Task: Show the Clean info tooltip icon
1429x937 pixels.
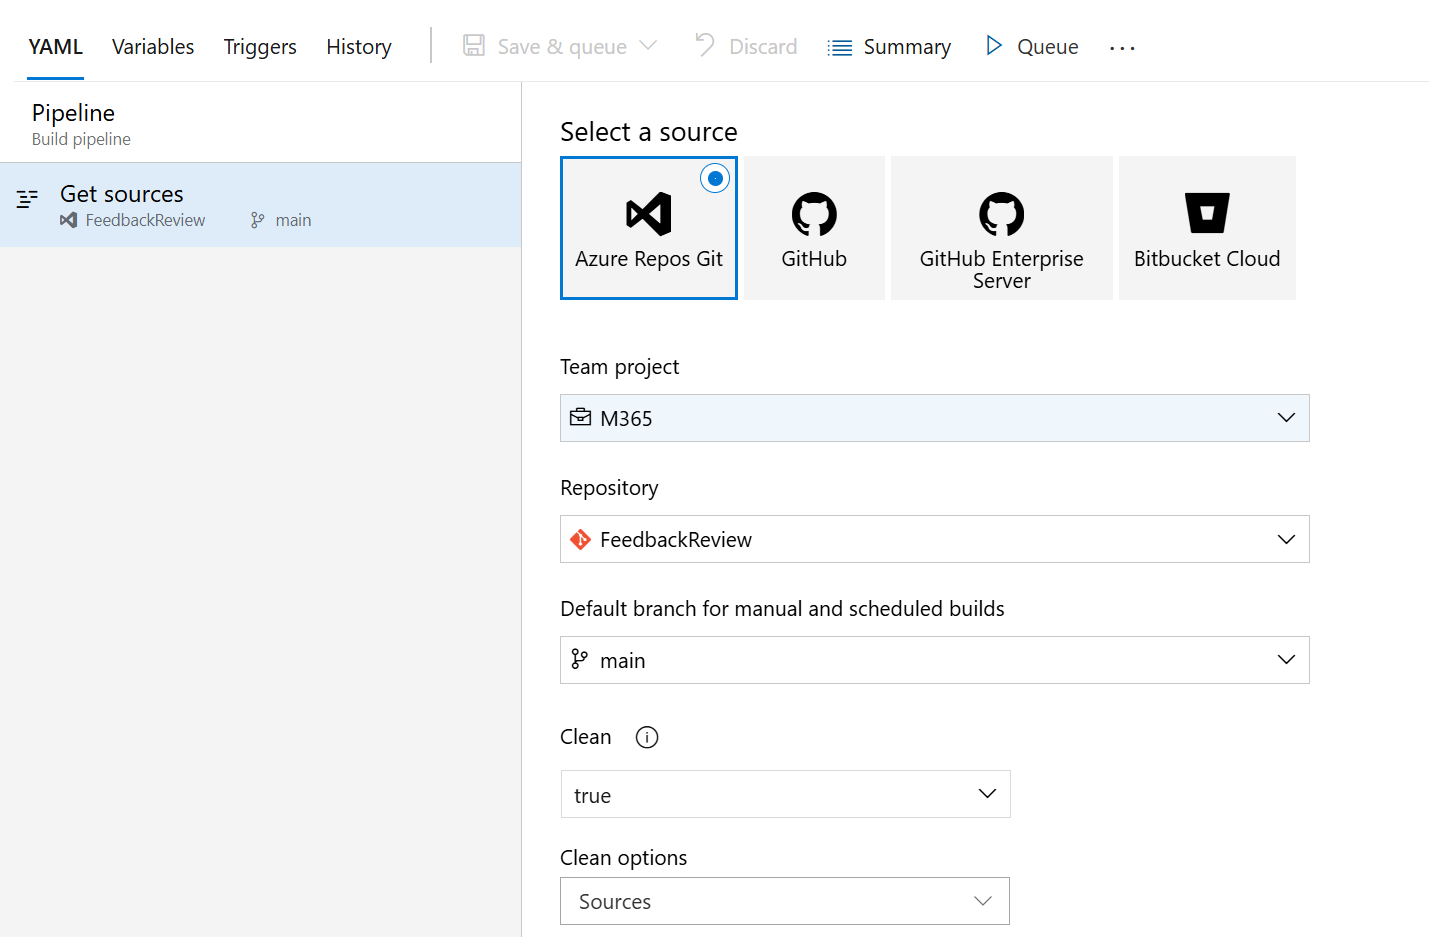Action: tap(647, 737)
